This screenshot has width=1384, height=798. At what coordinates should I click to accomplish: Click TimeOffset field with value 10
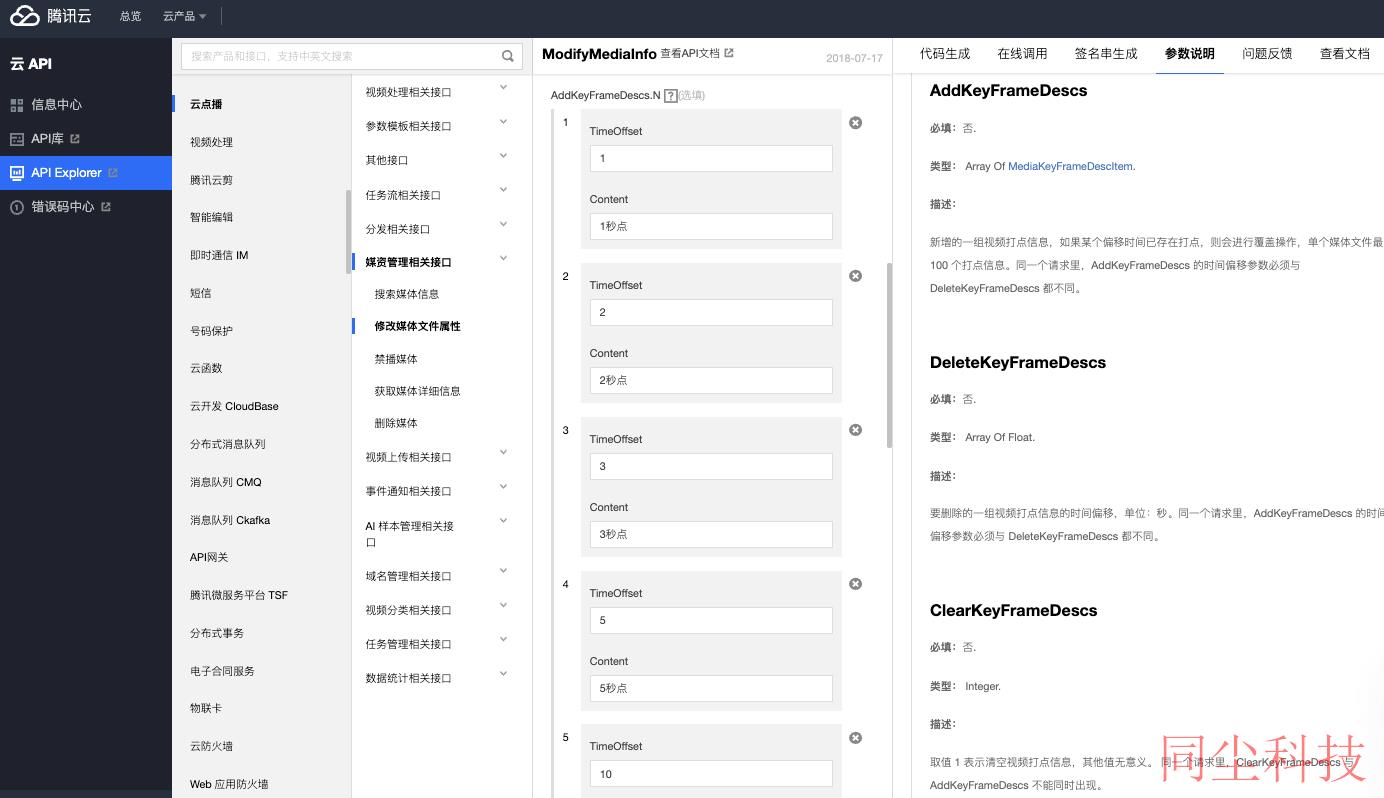[711, 774]
